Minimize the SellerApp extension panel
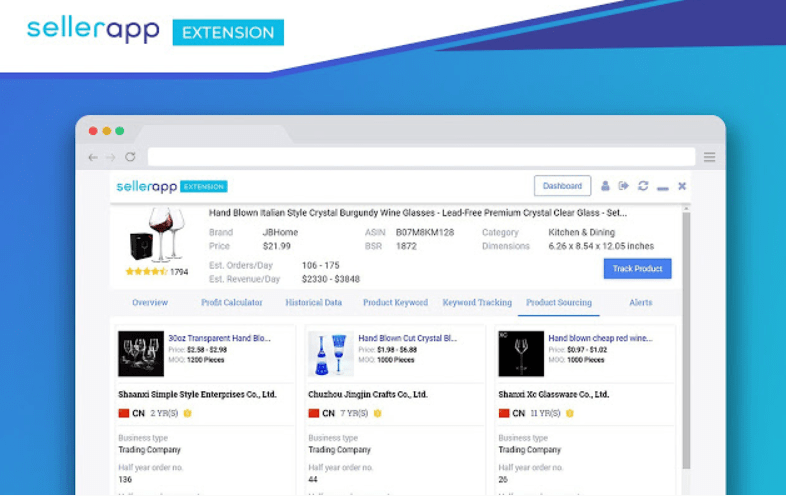This screenshot has height=496, width=786. 663,189
